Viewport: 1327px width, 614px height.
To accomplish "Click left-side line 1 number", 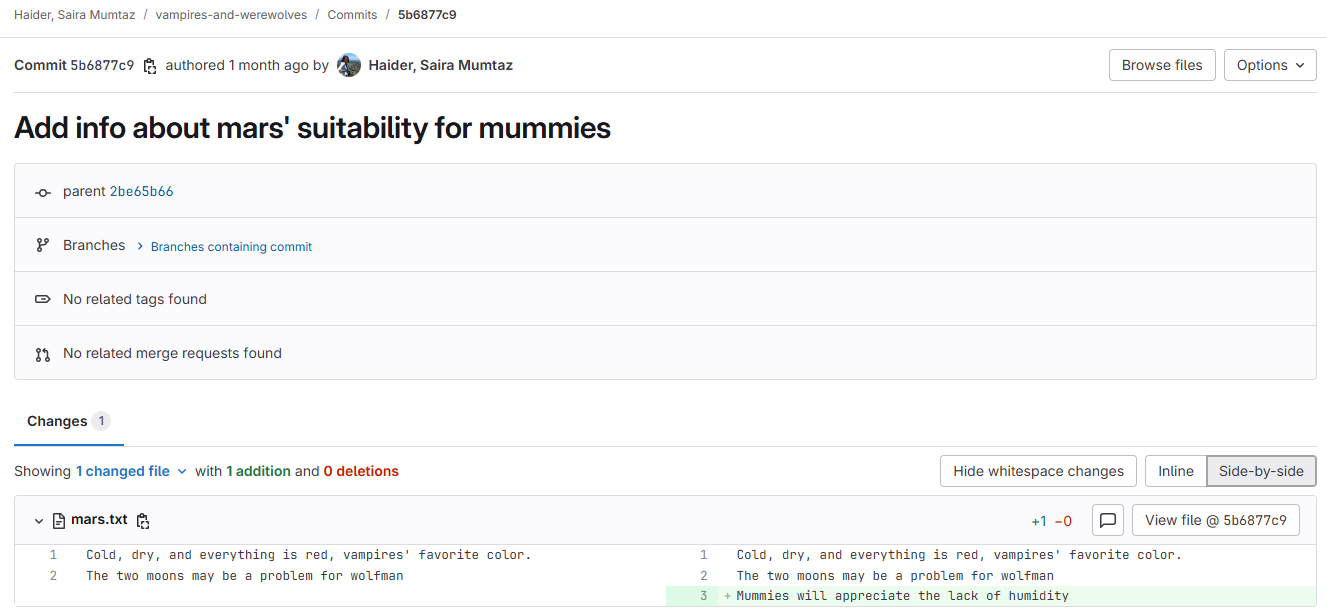I will (x=53, y=555).
